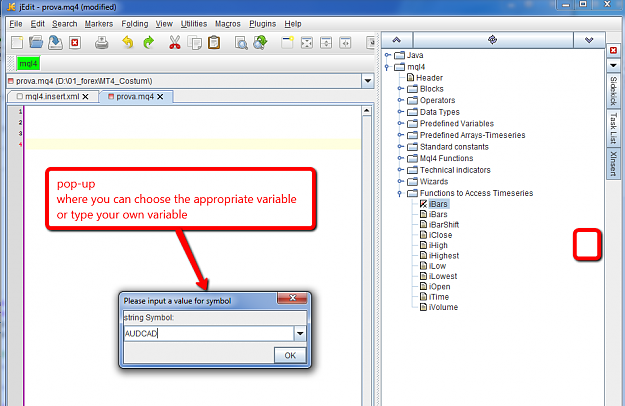Screen dimensions: 625x406
Task: Open the Utilities menu
Action: tap(193, 24)
